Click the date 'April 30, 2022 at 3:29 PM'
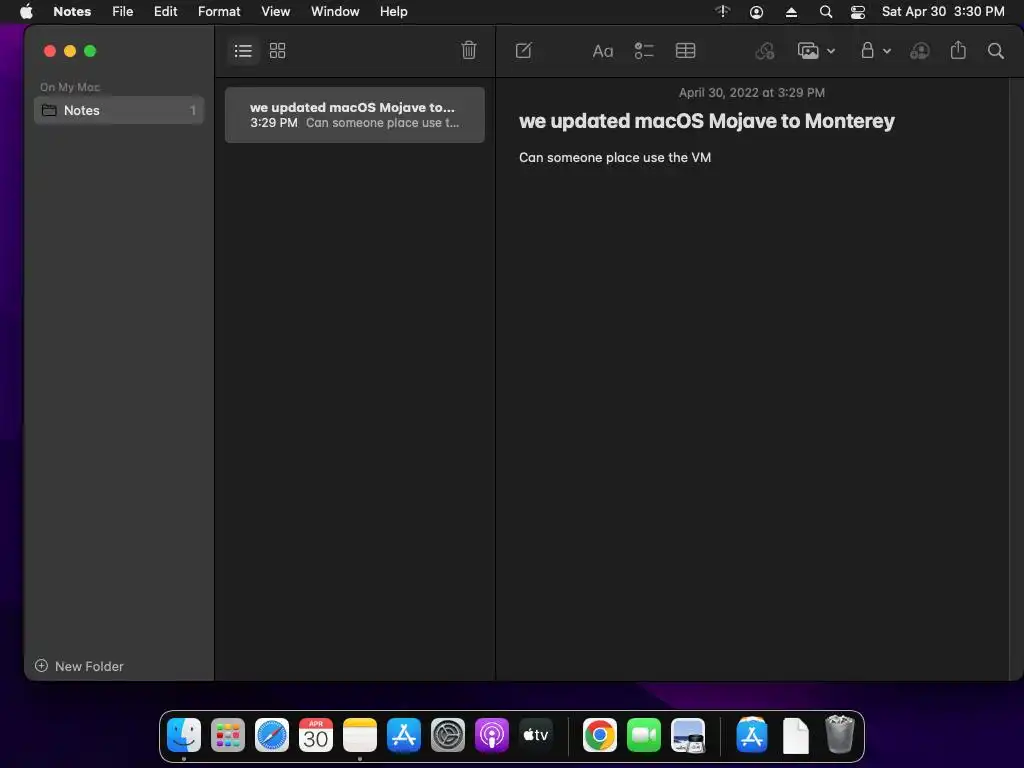Image resolution: width=1024 pixels, height=768 pixels. pos(751,93)
